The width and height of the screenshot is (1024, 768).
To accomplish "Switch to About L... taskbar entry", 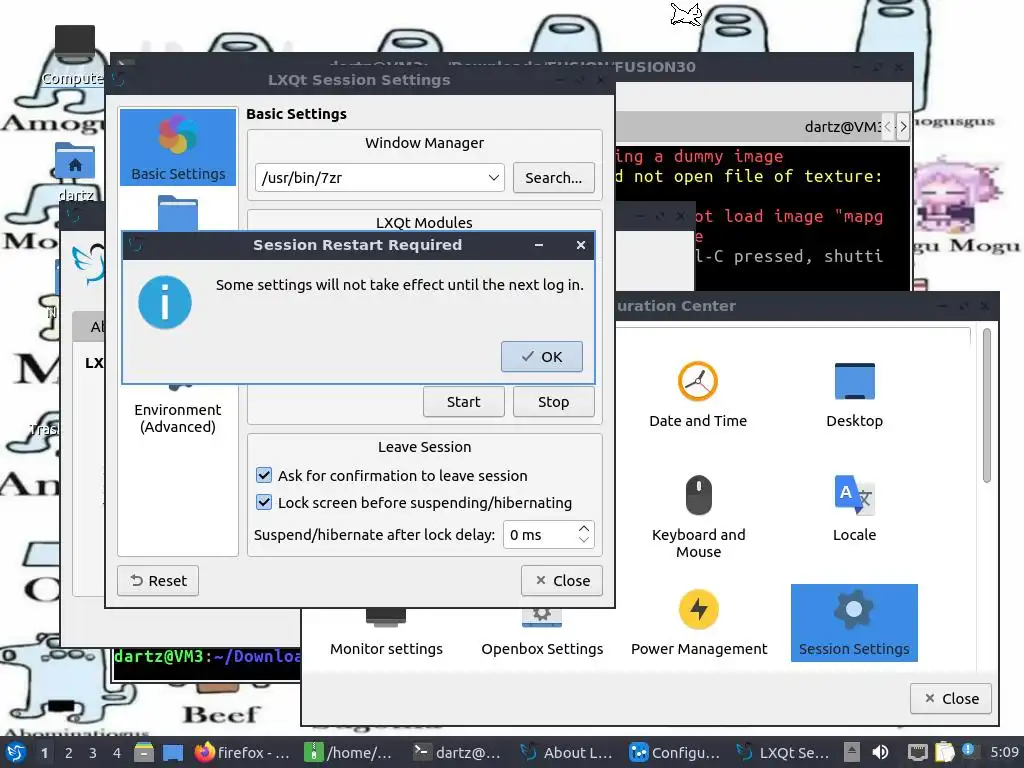I will pyautogui.click(x=567, y=753).
